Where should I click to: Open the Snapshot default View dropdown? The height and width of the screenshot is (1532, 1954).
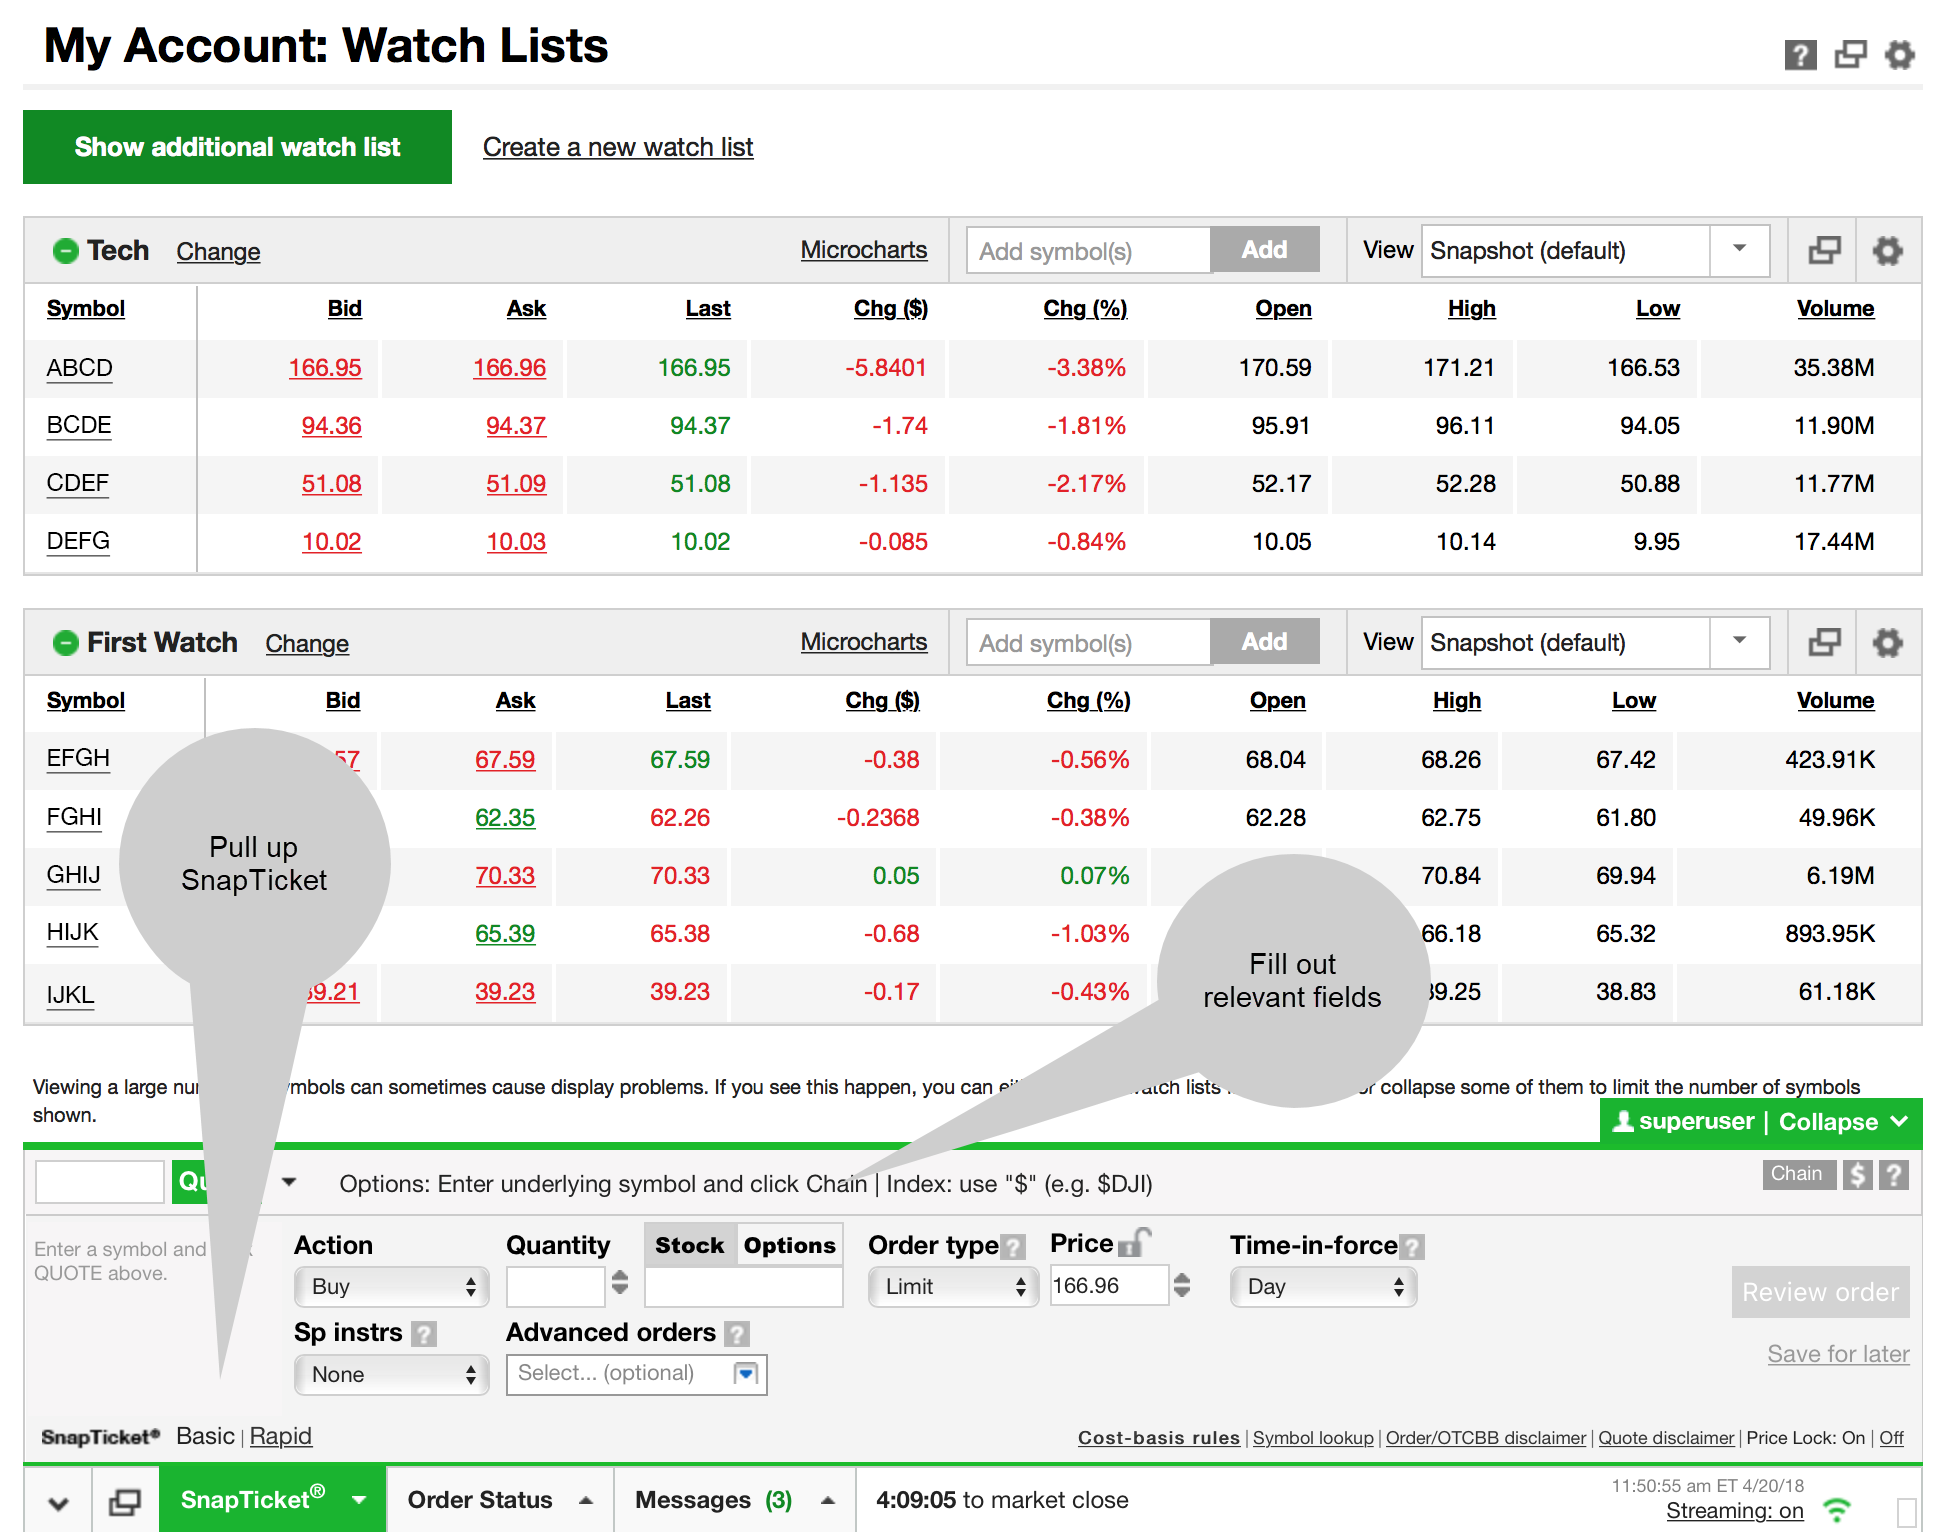click(x=1740, y=251)
